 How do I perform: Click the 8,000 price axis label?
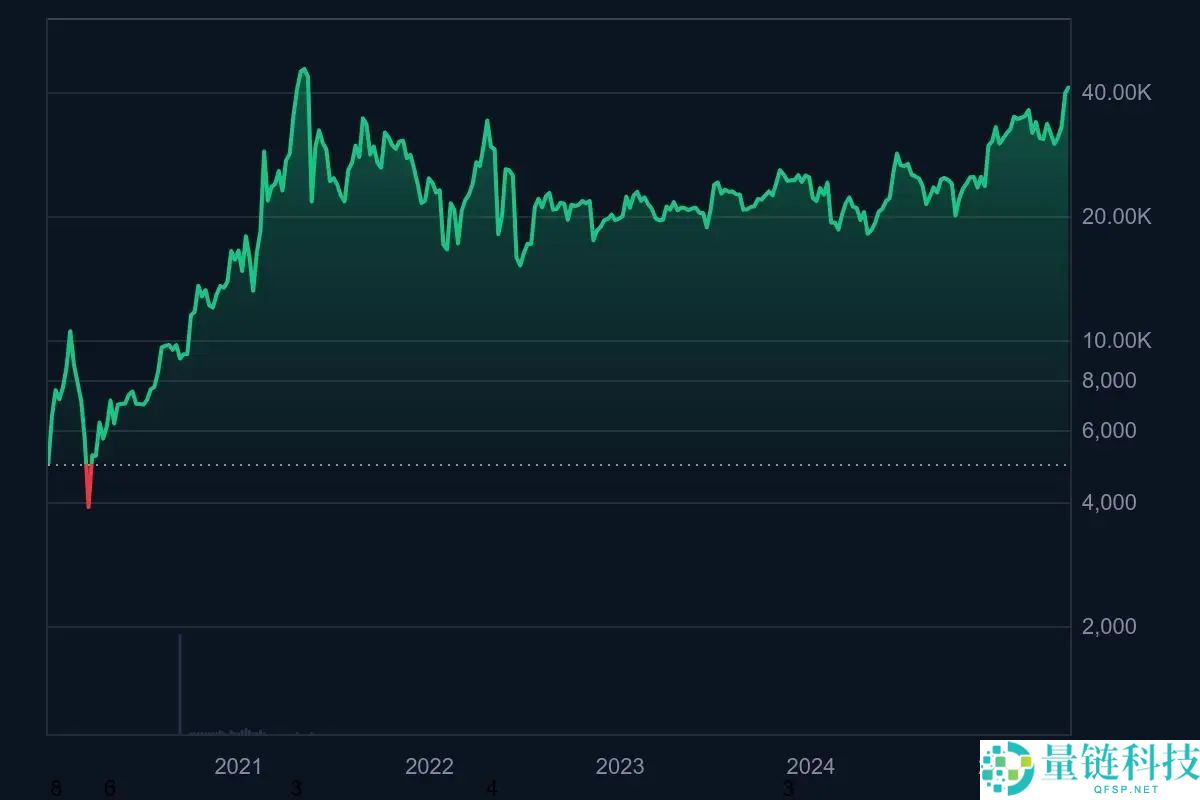(x=1109, y=380)
